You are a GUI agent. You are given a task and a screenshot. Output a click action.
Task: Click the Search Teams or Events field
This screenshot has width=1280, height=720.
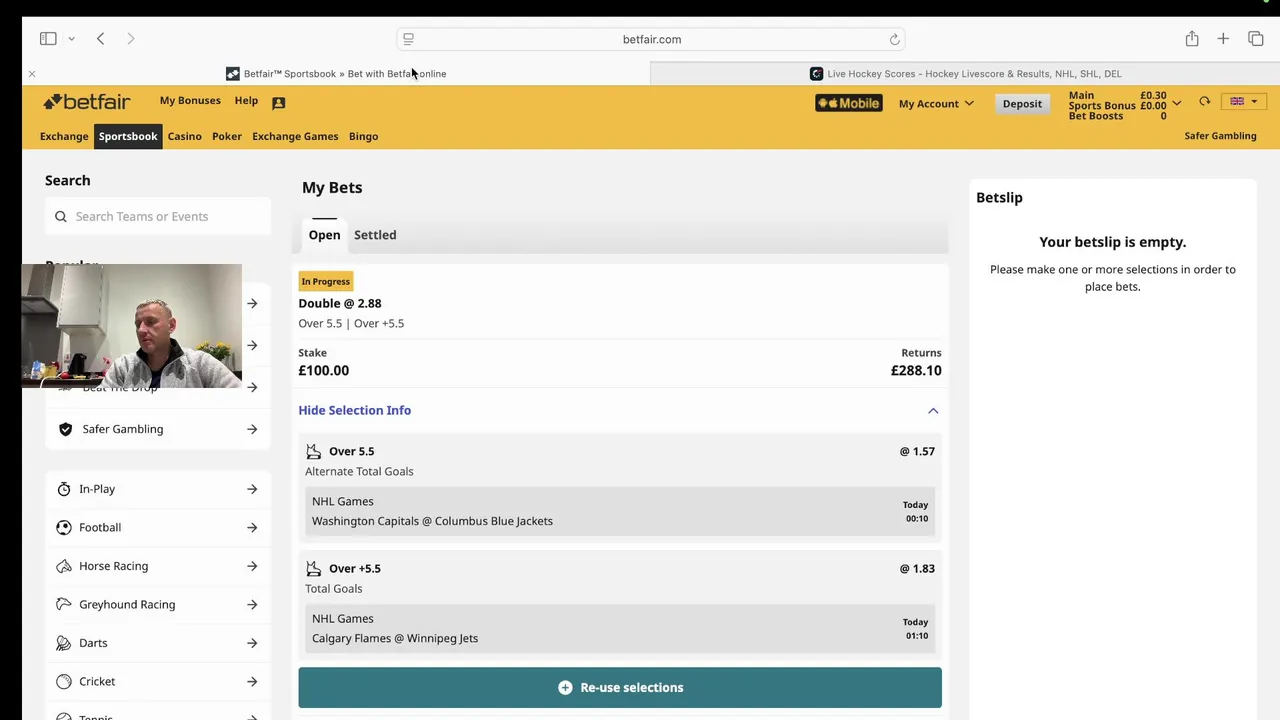tap(160, 216)
